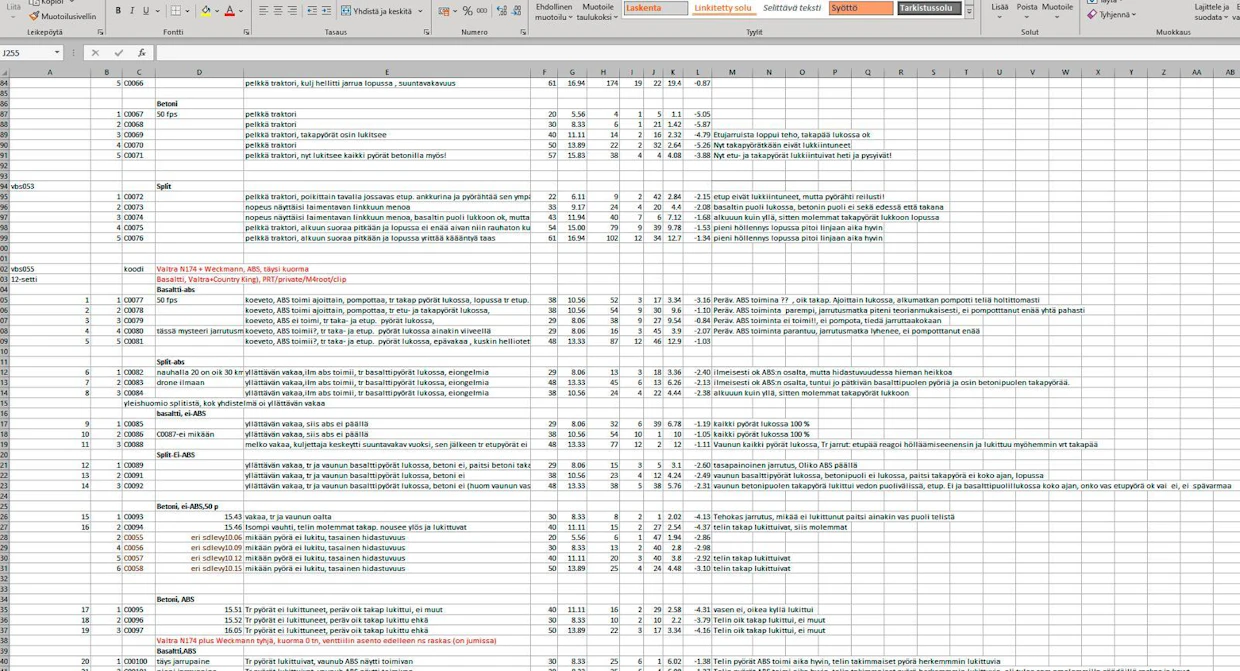Open Name Box dropdown arrow
This screenshot has height=671, width=1240.
tap(57, 53)
